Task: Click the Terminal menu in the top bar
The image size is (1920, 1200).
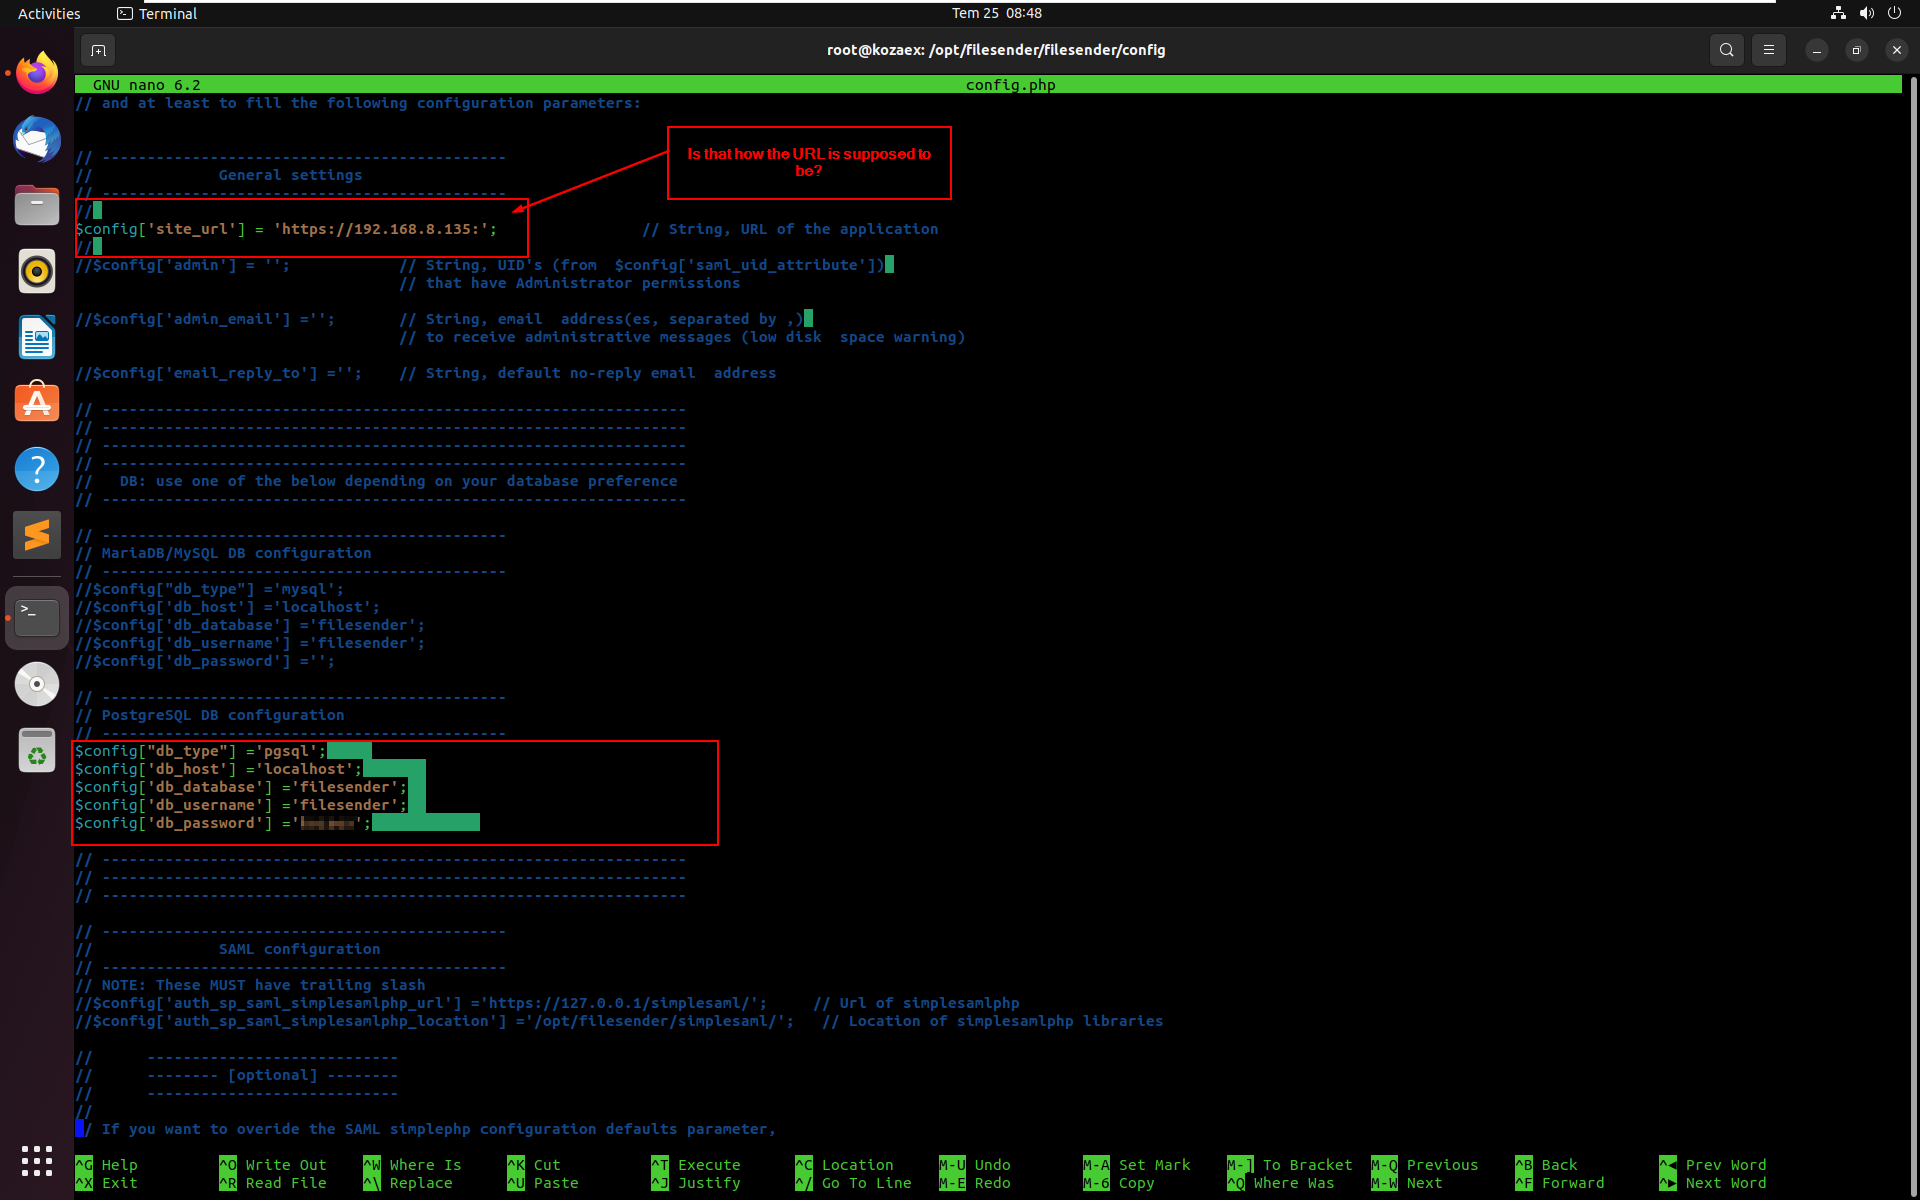Action: 155,13
